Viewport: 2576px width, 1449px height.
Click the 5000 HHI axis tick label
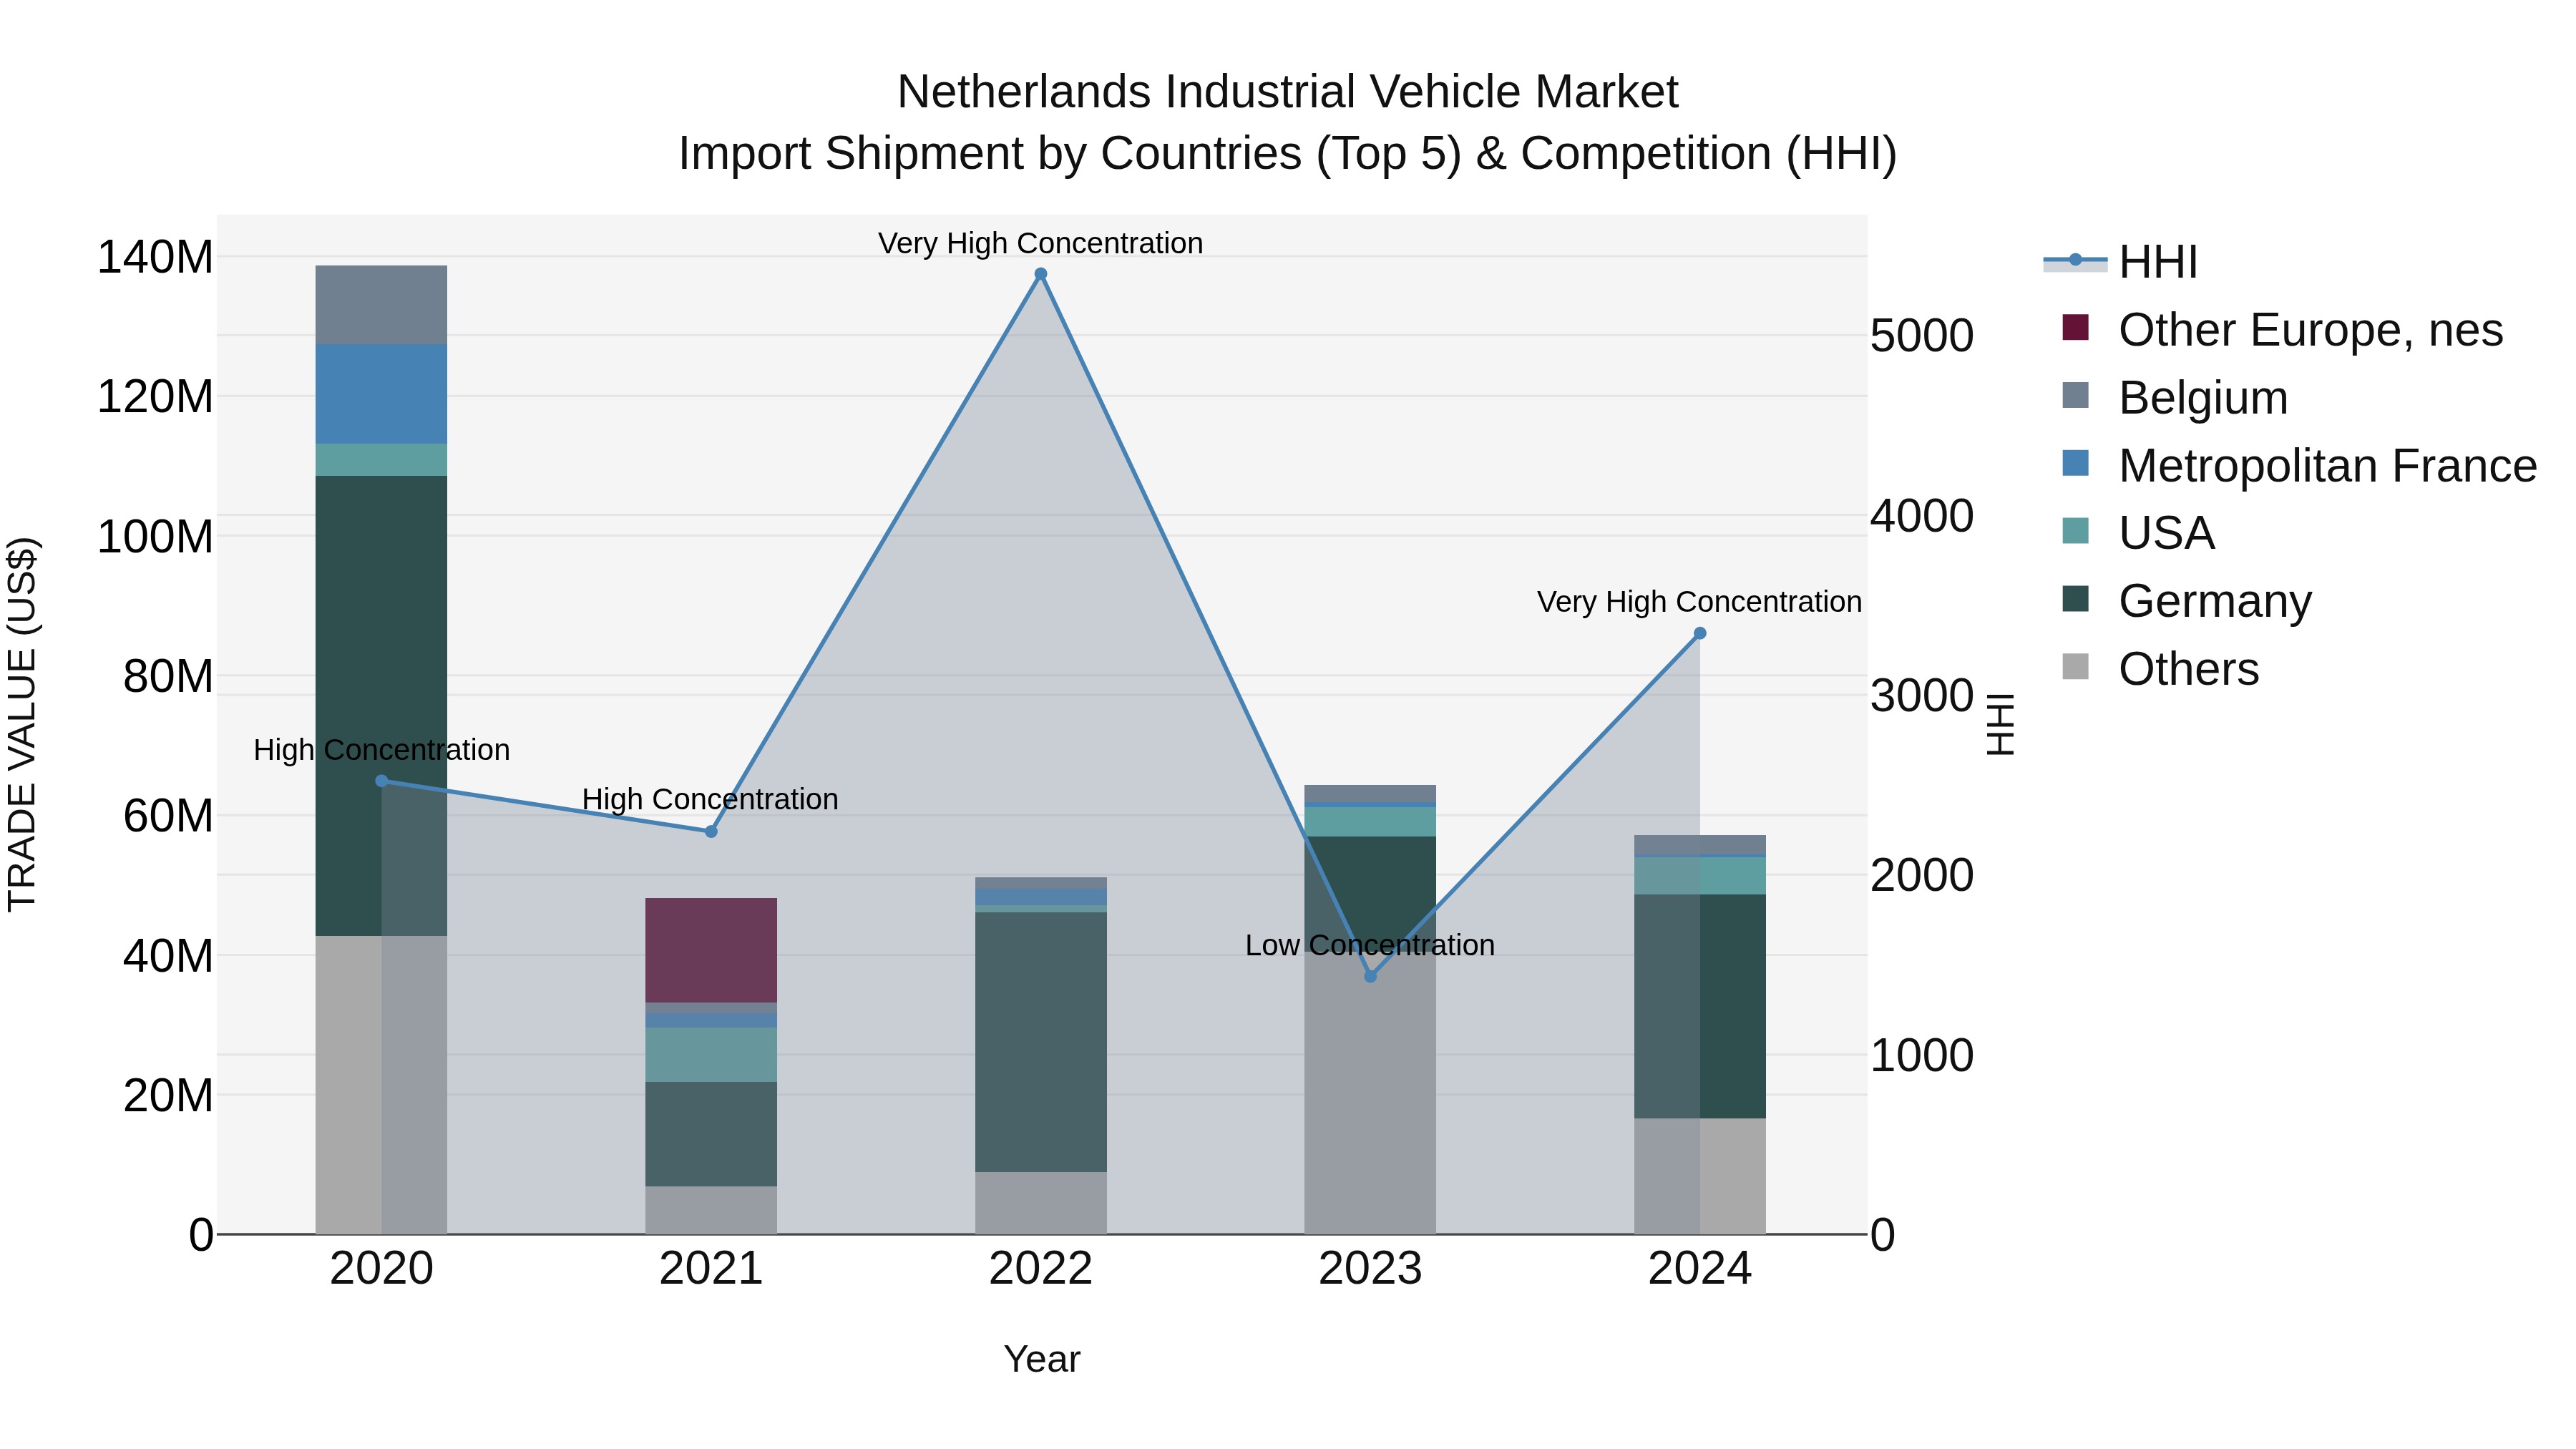[1922, 335]
